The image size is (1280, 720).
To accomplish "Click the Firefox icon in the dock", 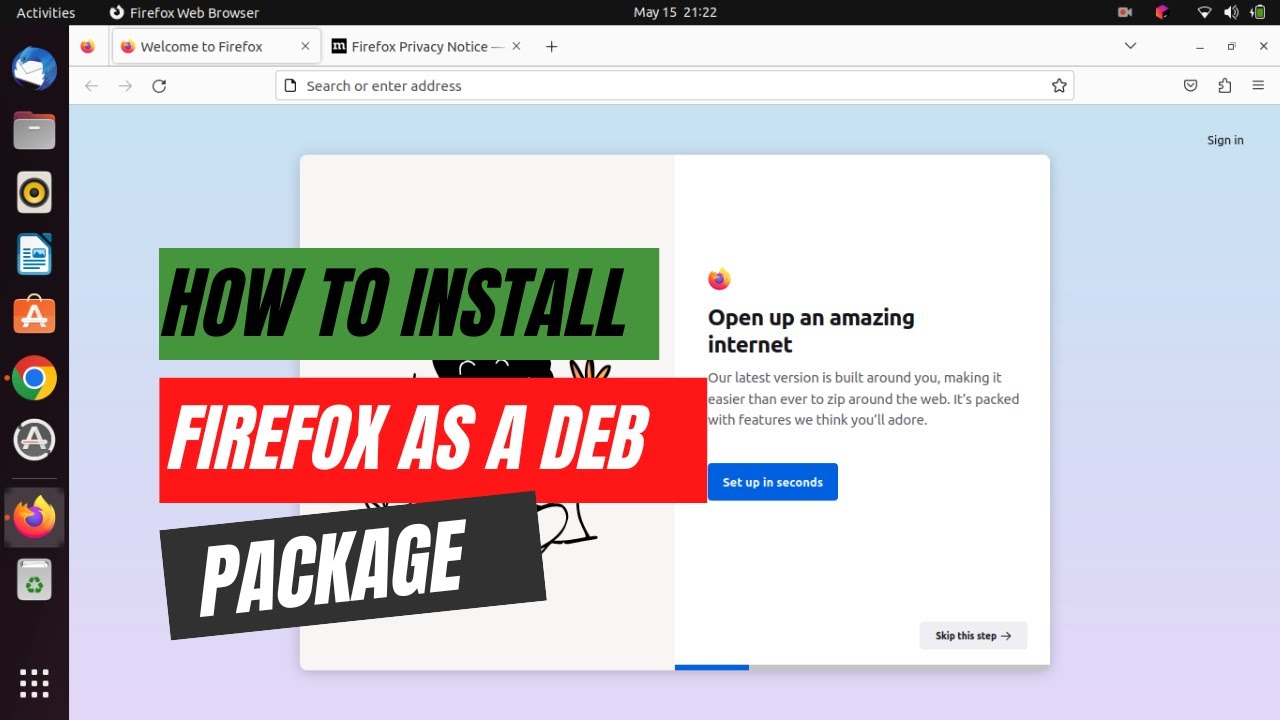I will pos(34,517).
